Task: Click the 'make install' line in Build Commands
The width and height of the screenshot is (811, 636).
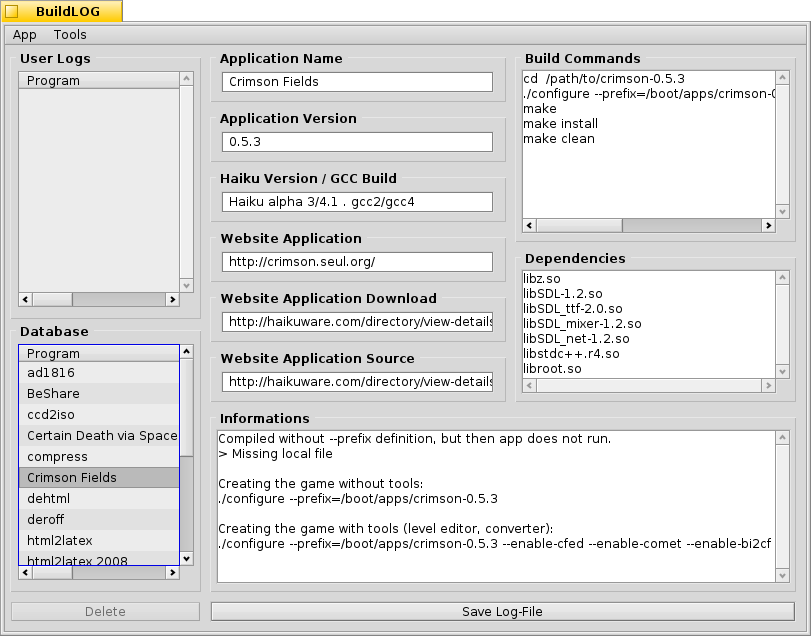Action: 561,124
